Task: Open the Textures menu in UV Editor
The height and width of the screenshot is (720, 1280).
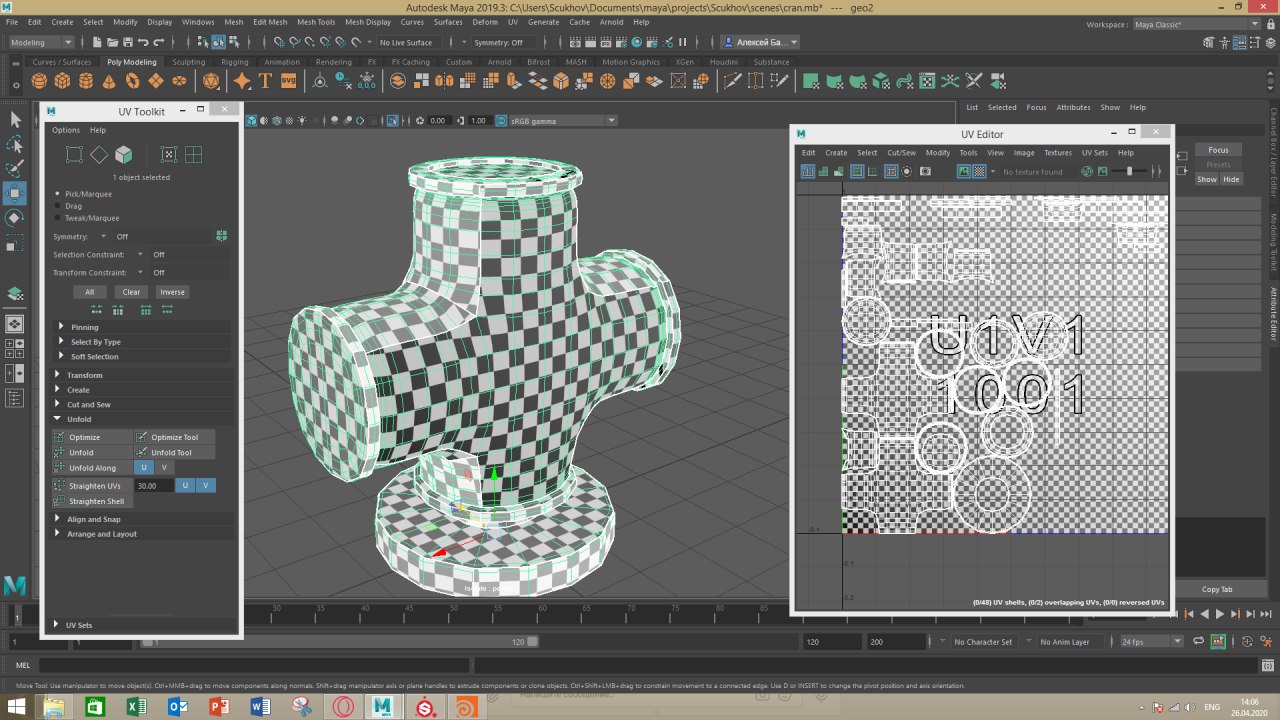Action: click(x=1058, y=153)
